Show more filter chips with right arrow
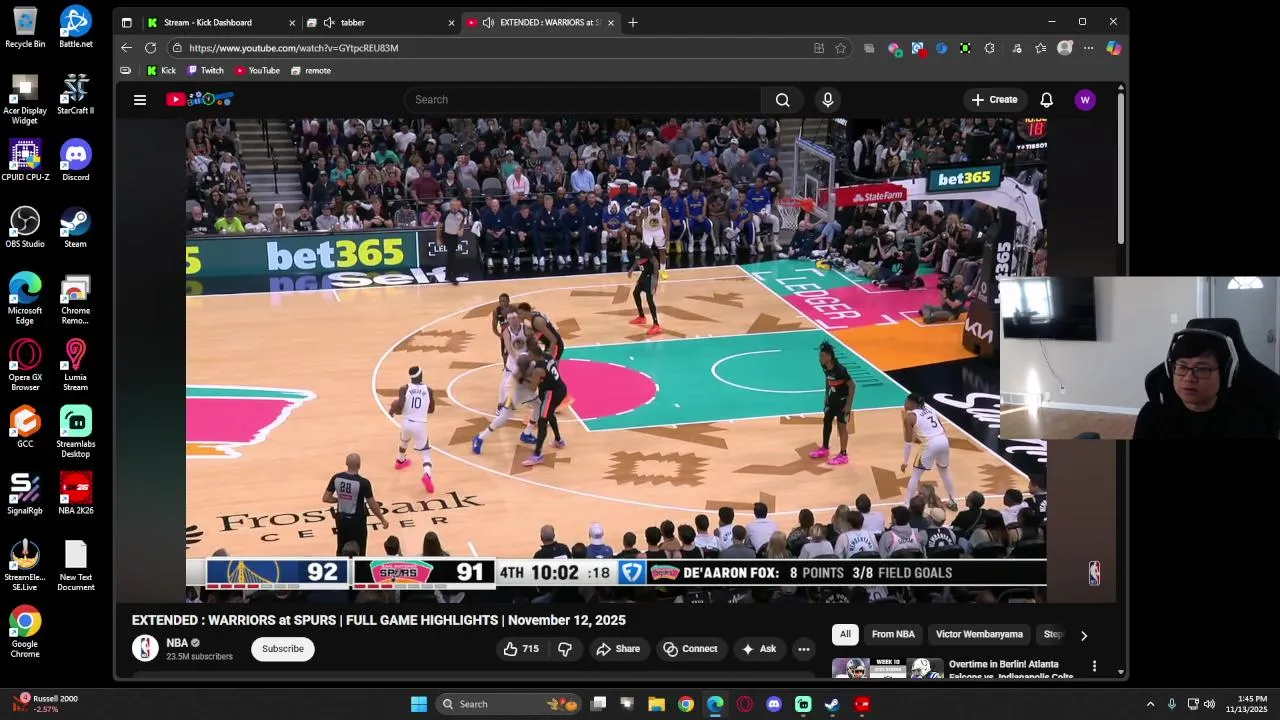The image size is (1280, 720). click(1083, 635)
